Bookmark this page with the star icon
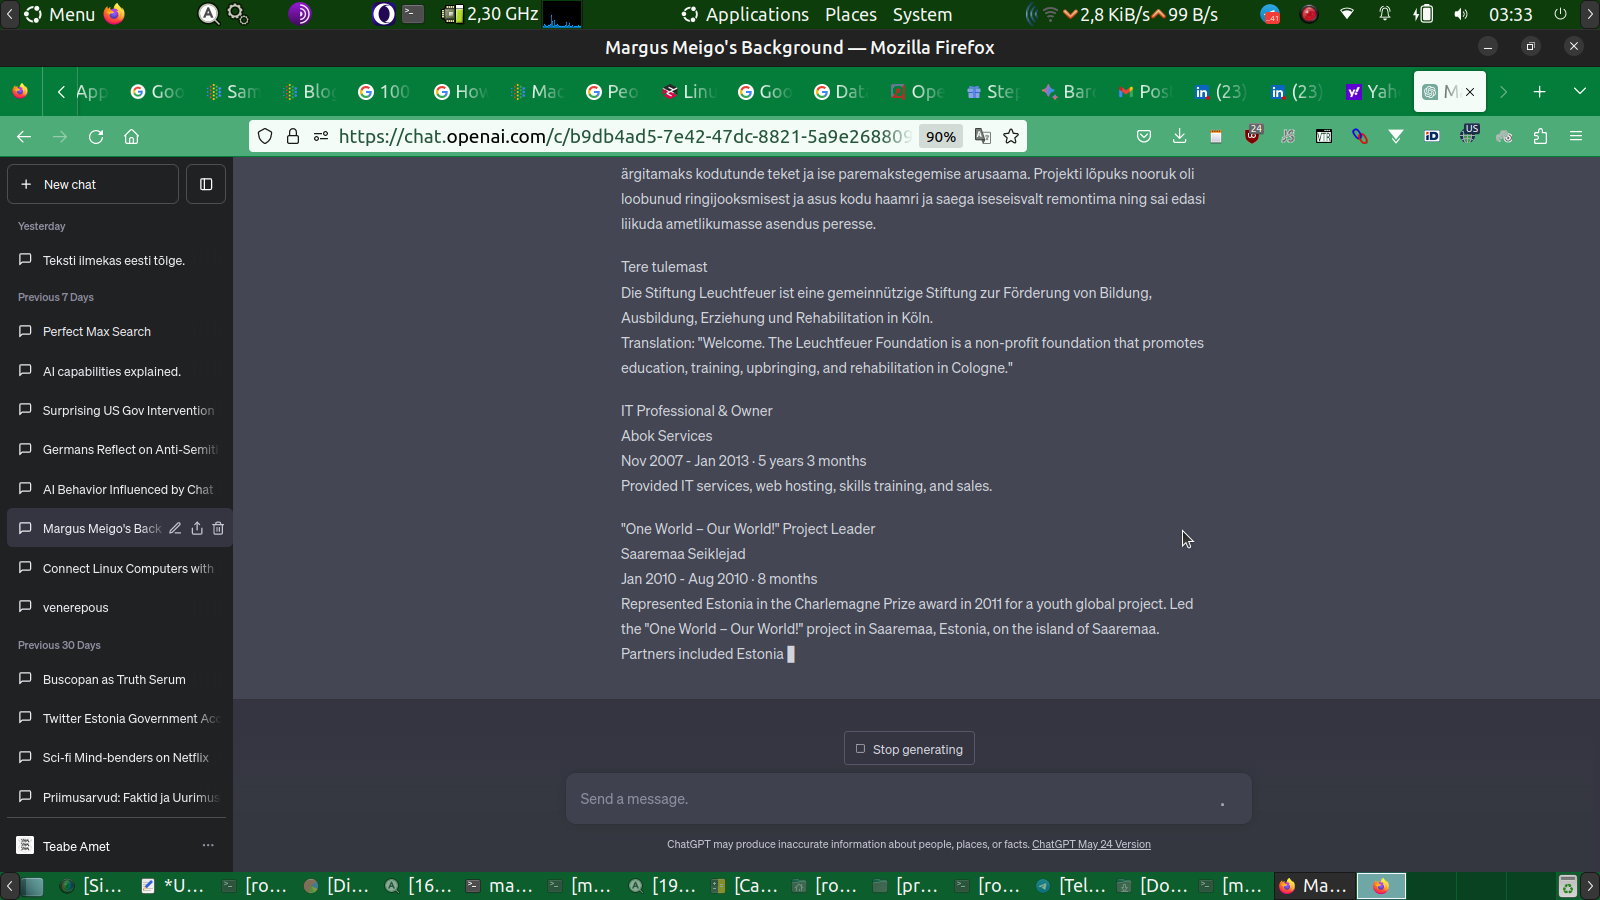Viewport: 1600px width, 900px height. point(1011,137)
